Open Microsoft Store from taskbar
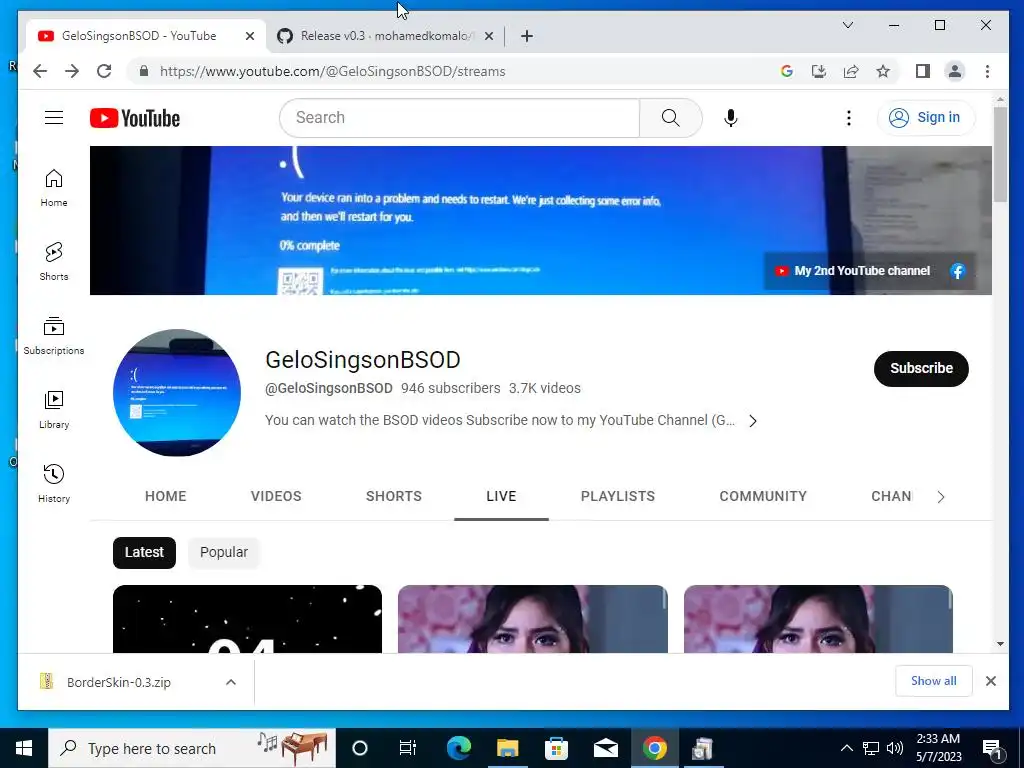 coord(556,748)
